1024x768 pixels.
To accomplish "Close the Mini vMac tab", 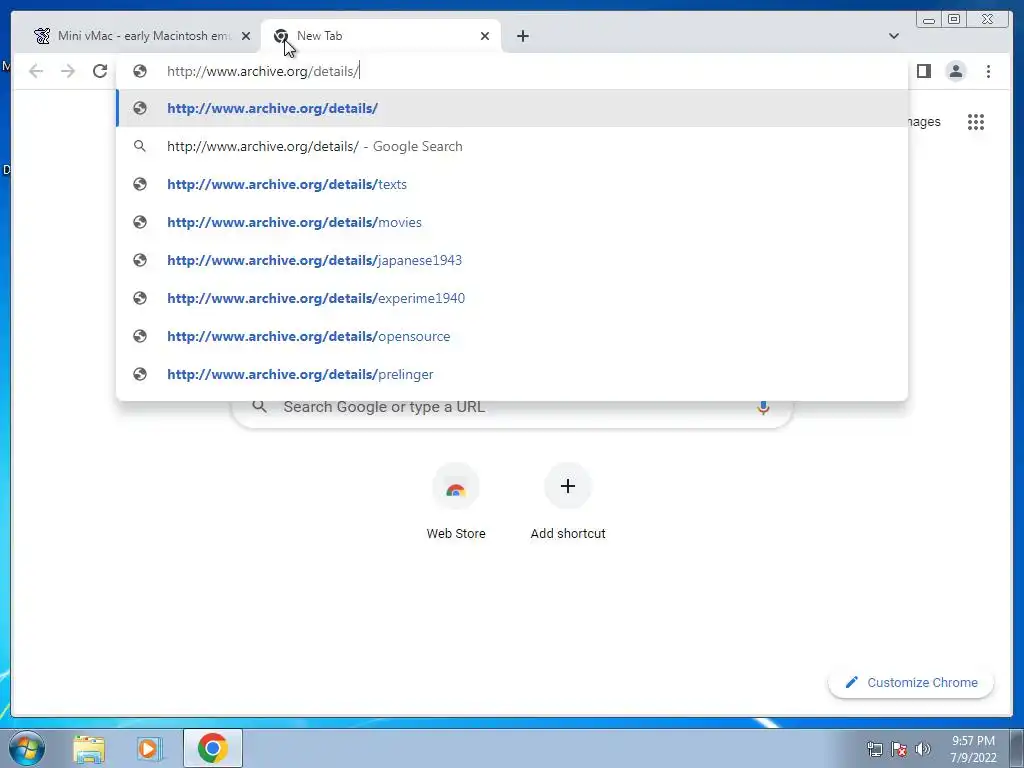I will pyautogui.click(x=246, y=36).
